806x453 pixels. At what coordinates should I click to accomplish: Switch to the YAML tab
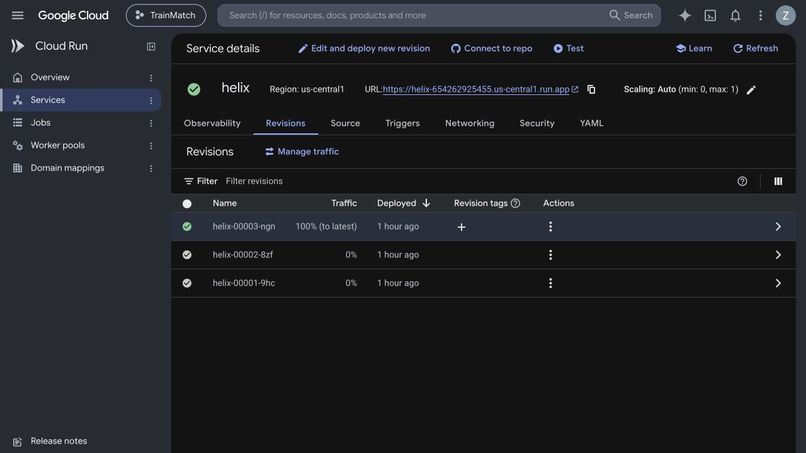point(592,123)
